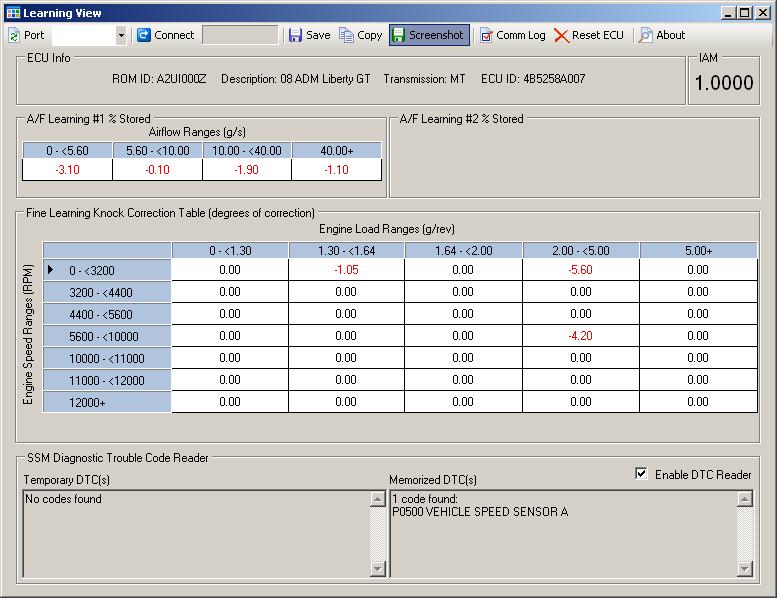Select the 12000+ RPM row header
The width and height of the screenshot is (777, 598).
click(x=107, y=402)
